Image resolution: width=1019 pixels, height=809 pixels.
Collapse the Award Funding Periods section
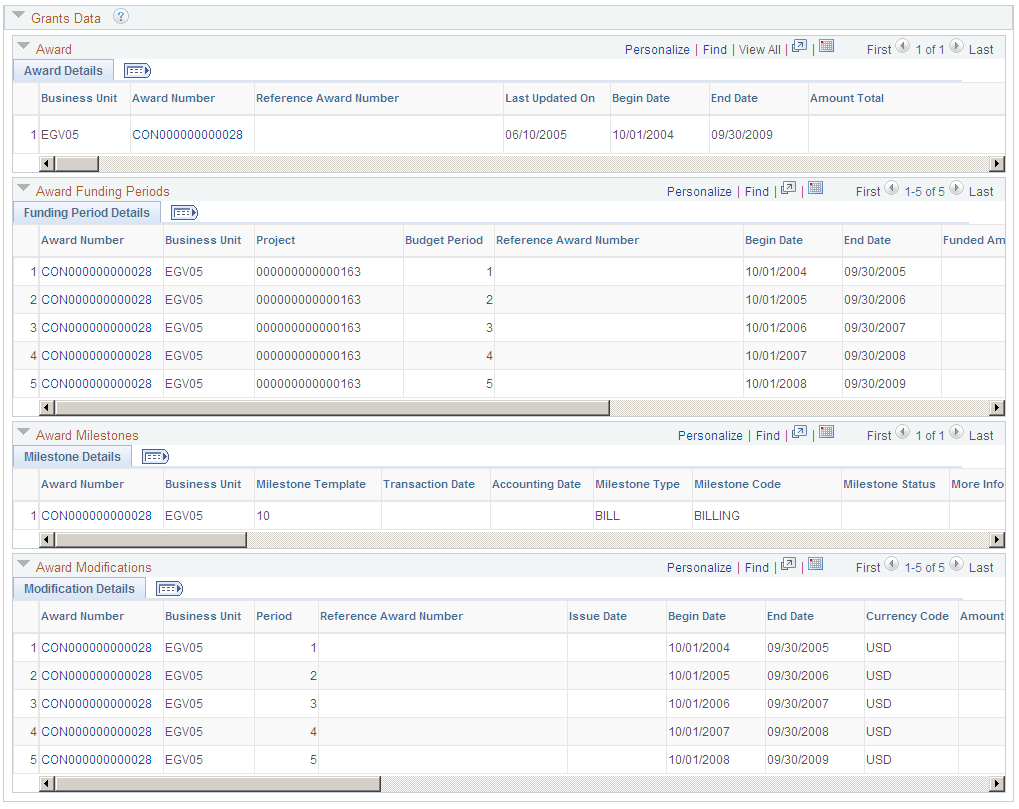coord(23,191)
